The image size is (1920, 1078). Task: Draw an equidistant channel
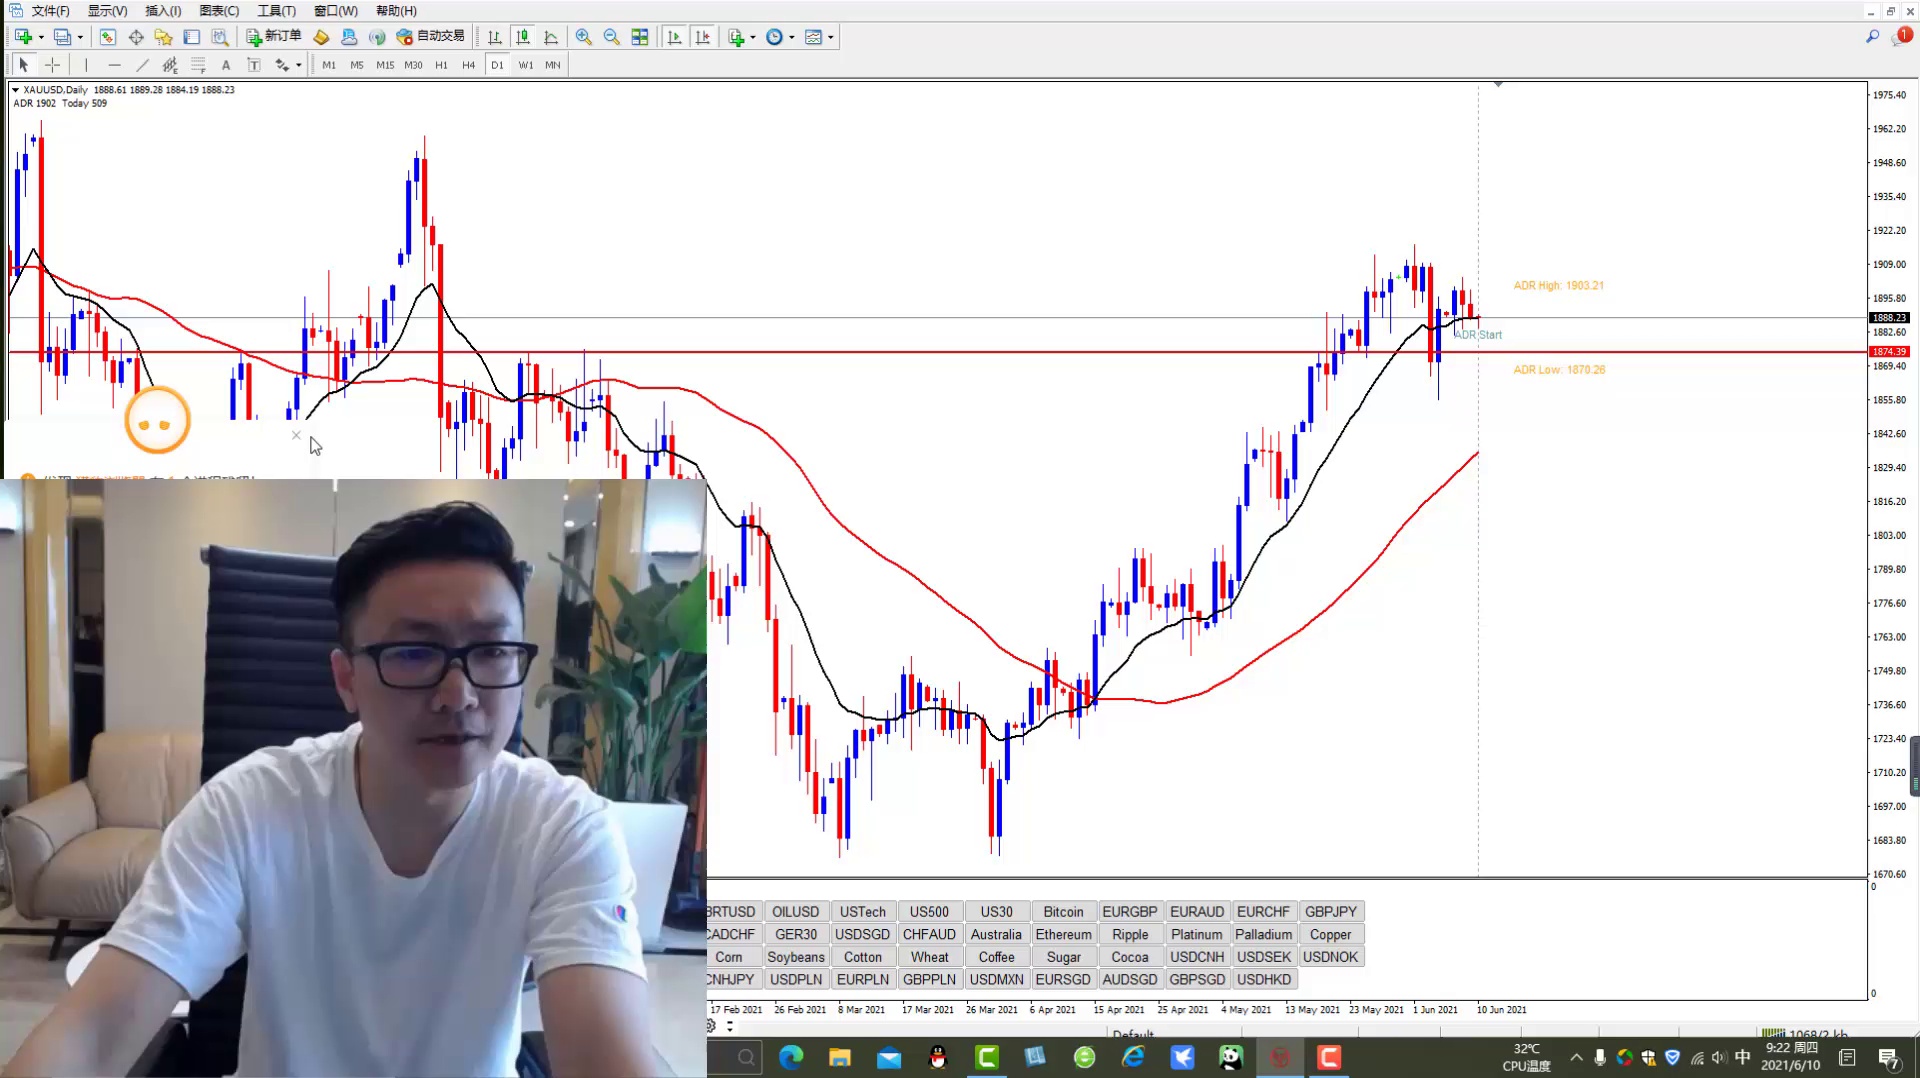coord(170,65)
